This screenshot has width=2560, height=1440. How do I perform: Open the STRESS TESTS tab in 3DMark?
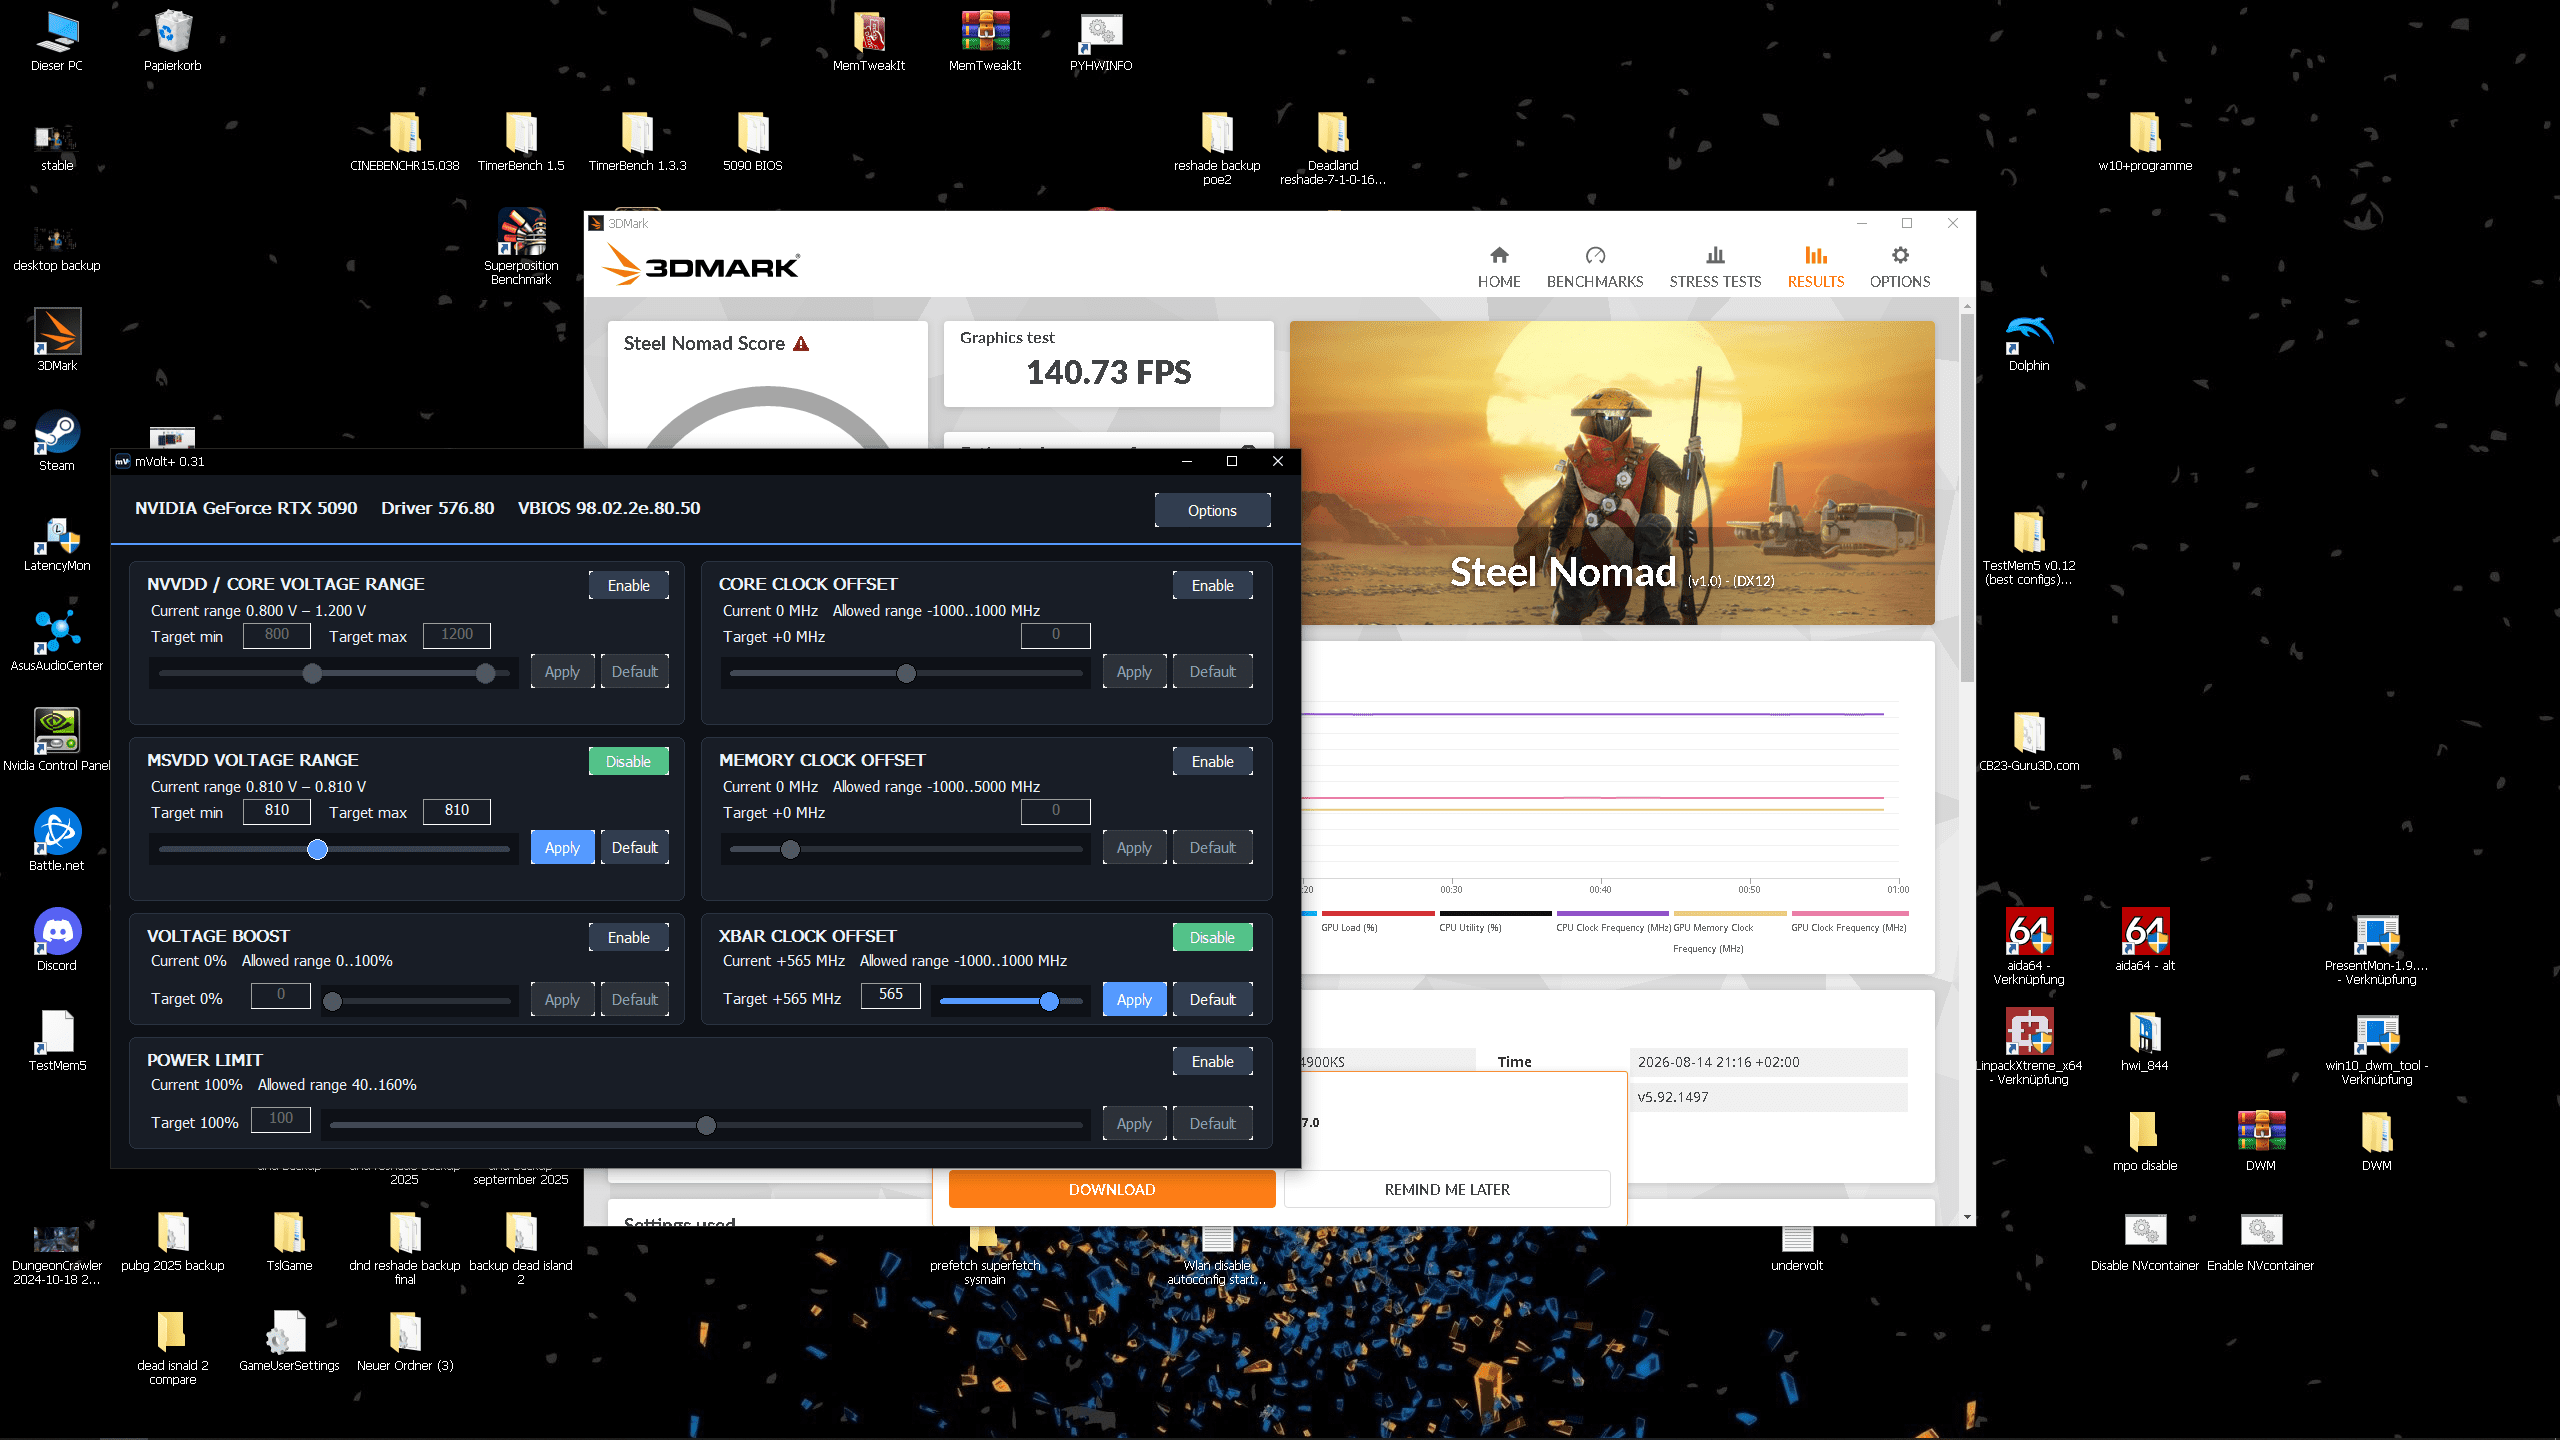(x=1715, y=267)
